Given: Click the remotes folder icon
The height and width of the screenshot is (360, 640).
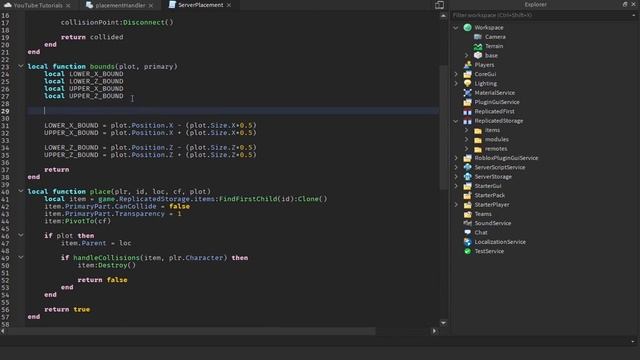Looking at the screenshot, I should click(x=478, y=149).
